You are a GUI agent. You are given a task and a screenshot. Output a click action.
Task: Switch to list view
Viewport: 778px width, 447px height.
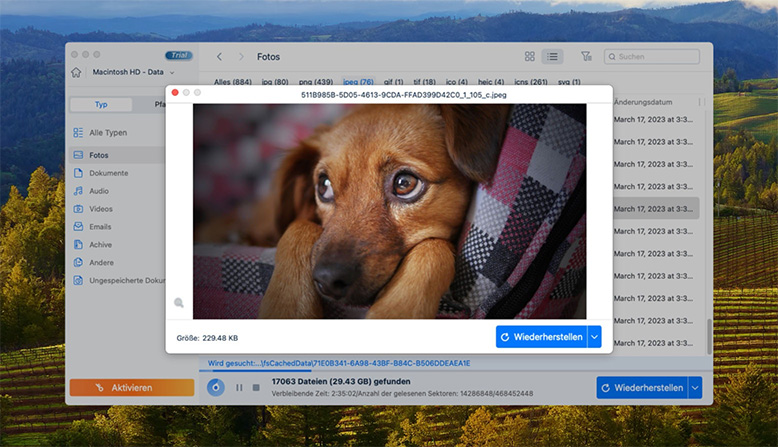tap(552, 57)
